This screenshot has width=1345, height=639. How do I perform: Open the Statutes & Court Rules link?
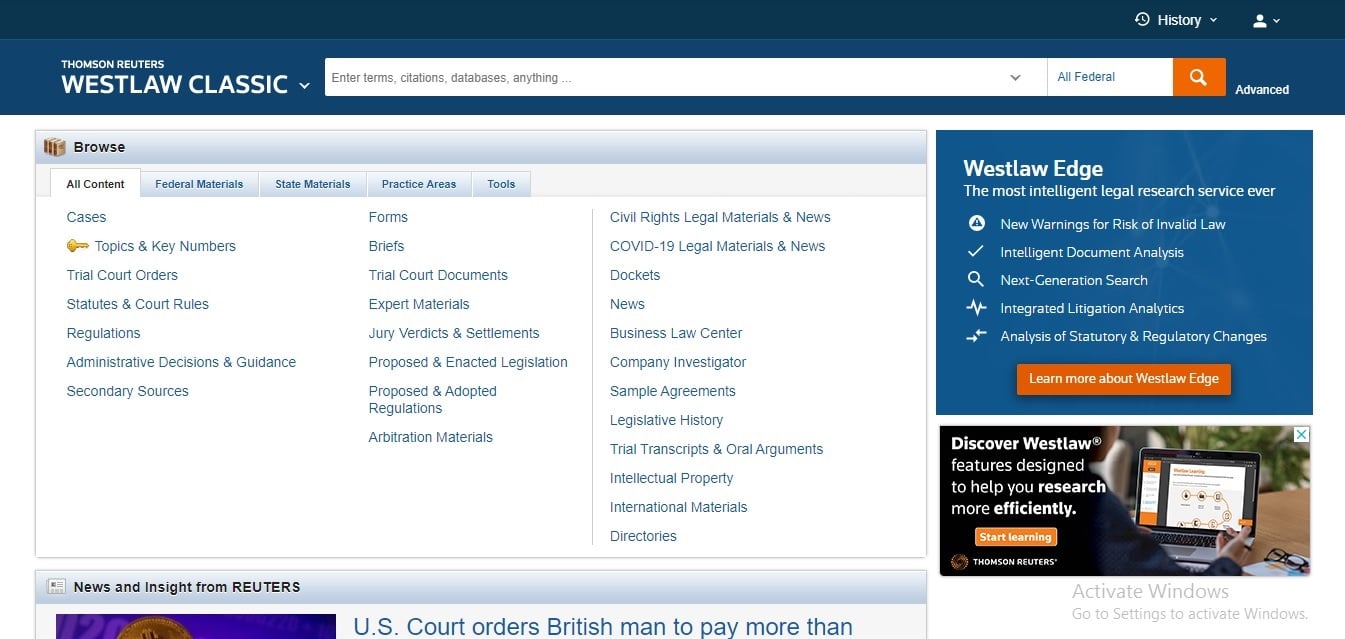[x=137, y=304]
